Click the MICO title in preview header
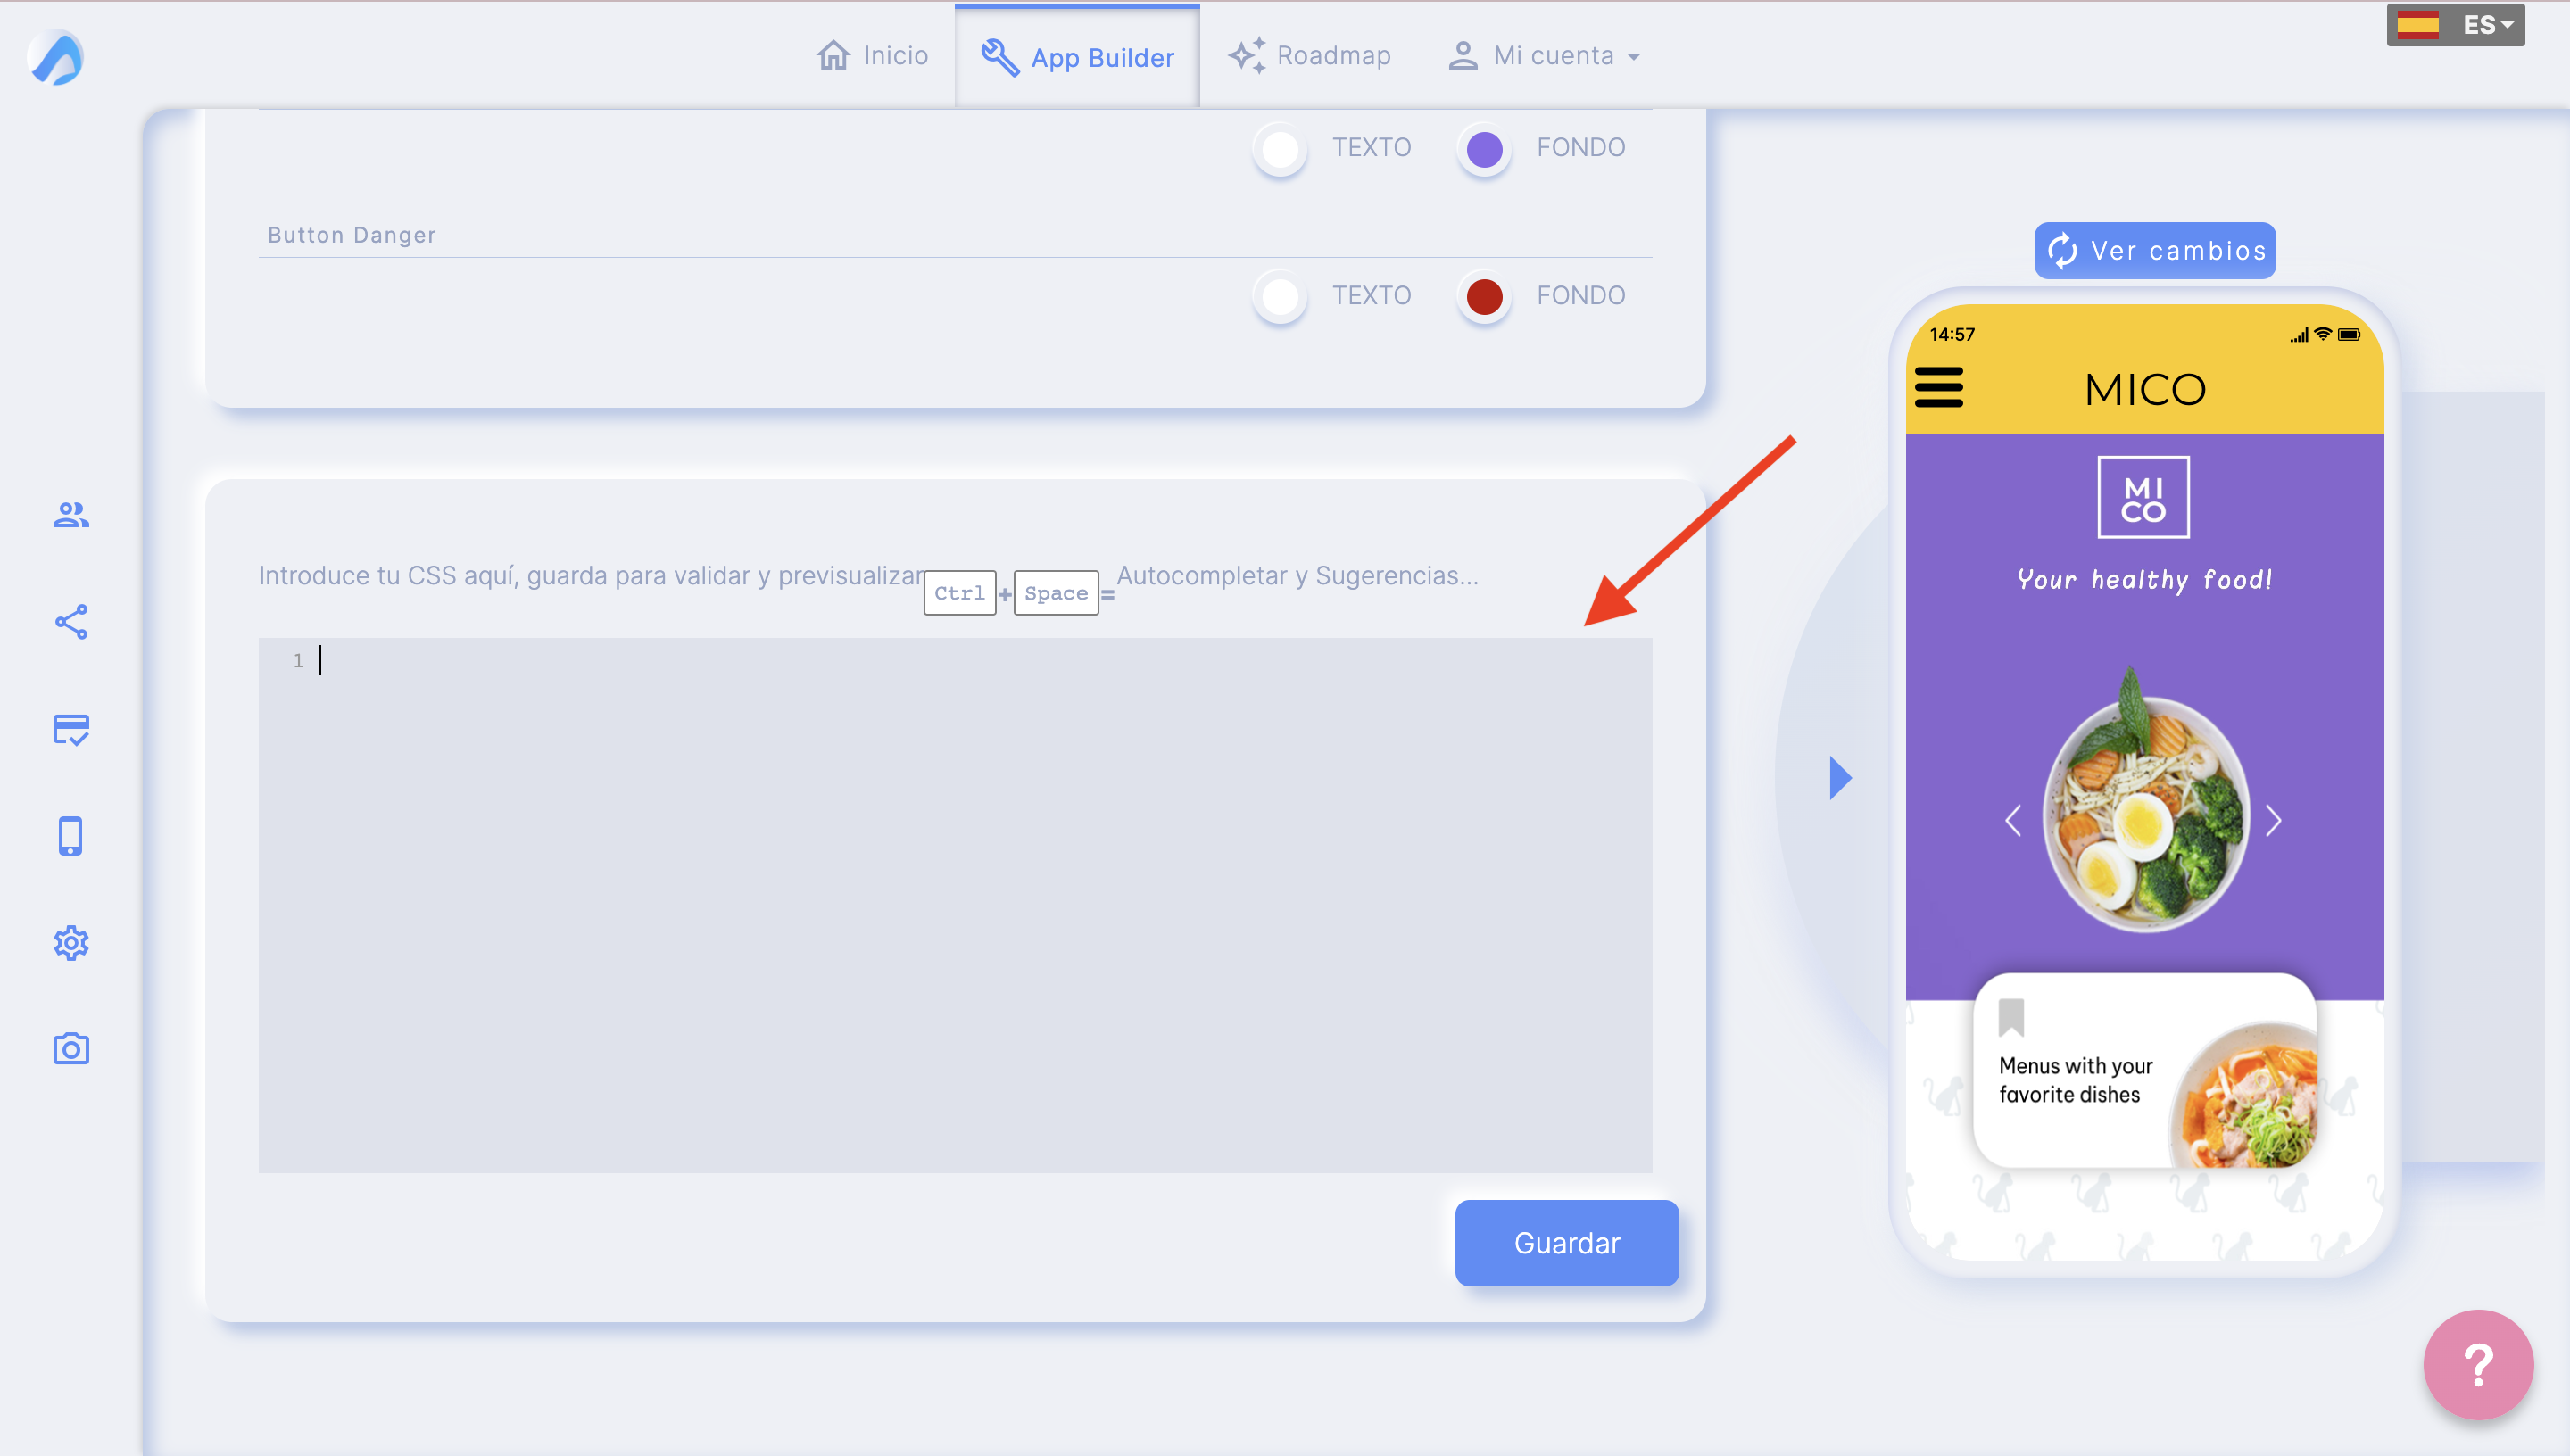Viewport: 2570px width, 1456px height. click(2145, 389)
